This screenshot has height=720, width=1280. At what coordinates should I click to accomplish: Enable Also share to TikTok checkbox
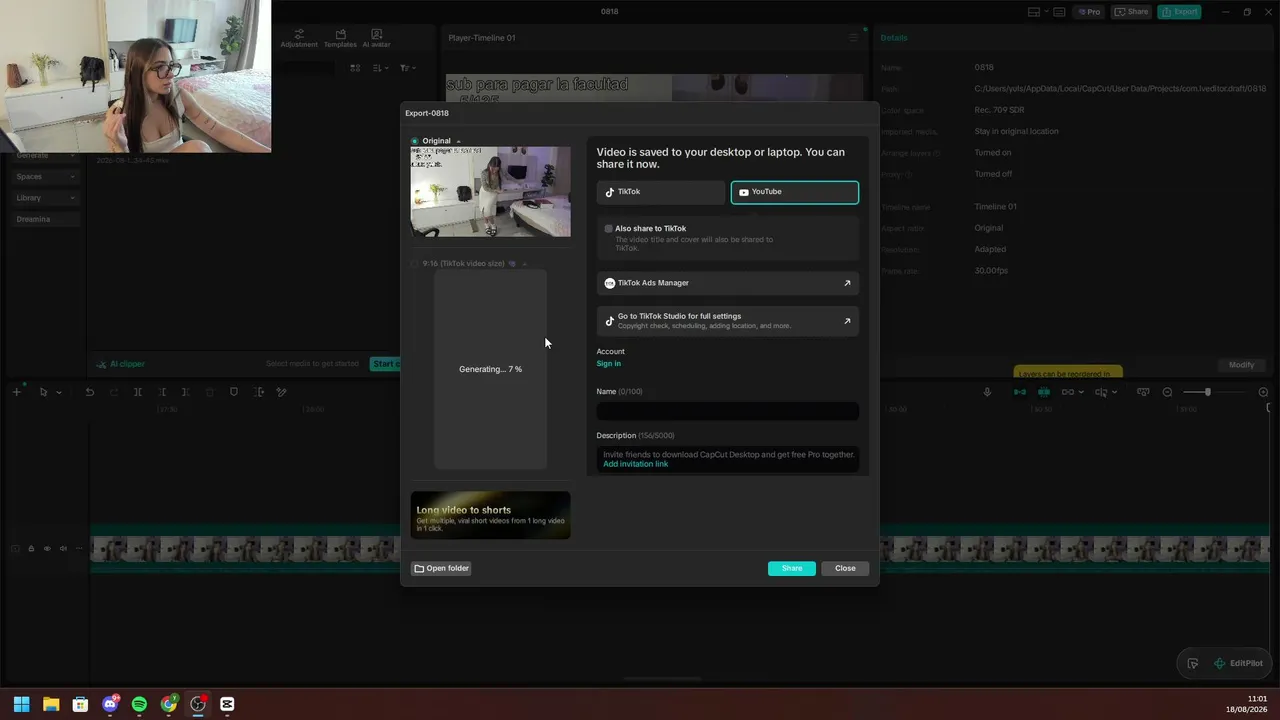pos(608,229)
